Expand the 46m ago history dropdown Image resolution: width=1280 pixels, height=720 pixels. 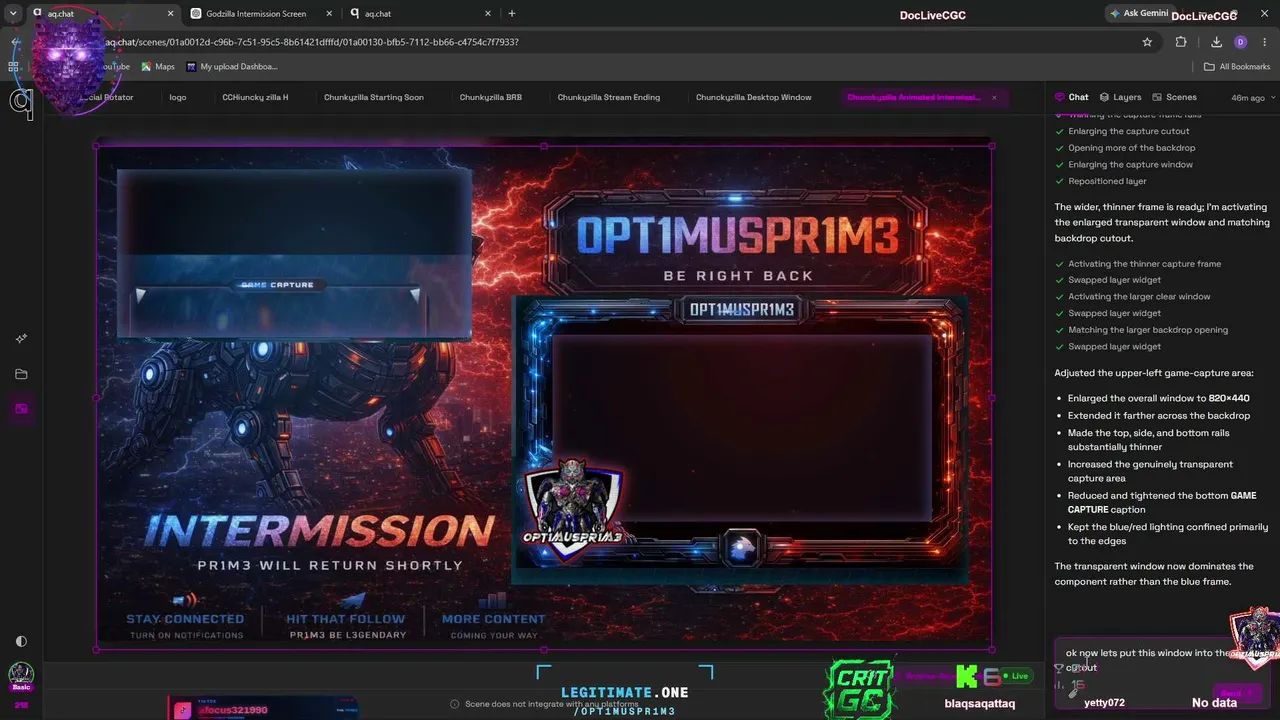1253,98
